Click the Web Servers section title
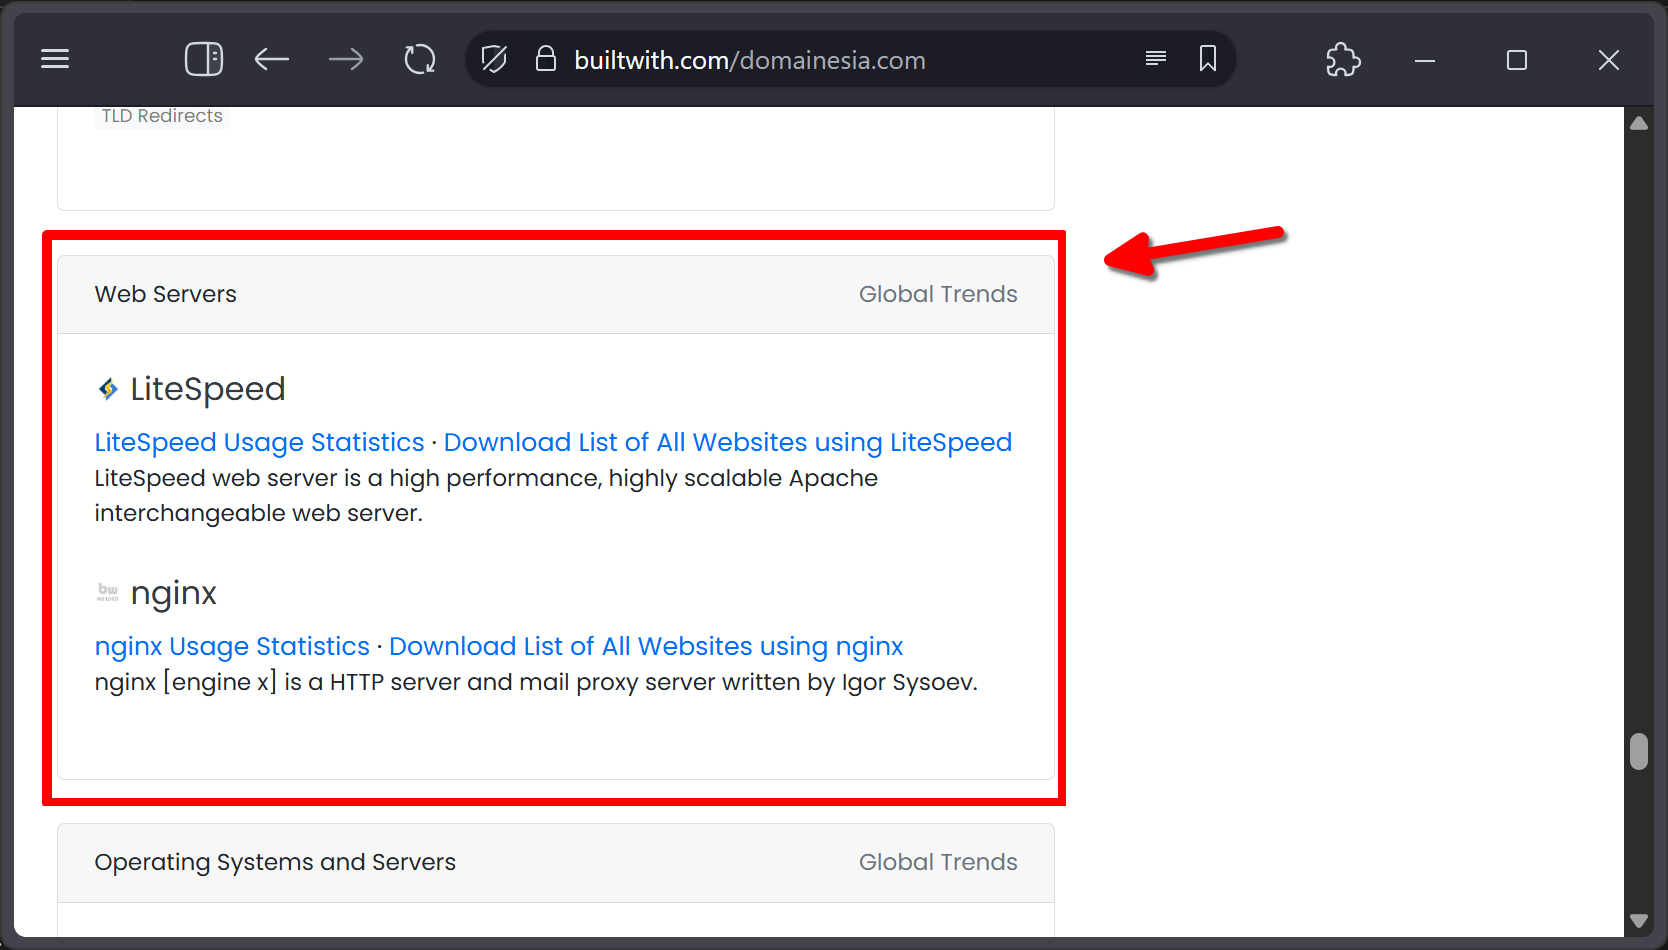The width and height of the screenshot is (1668, 950). pyautogui.click(x=166, y=294)
